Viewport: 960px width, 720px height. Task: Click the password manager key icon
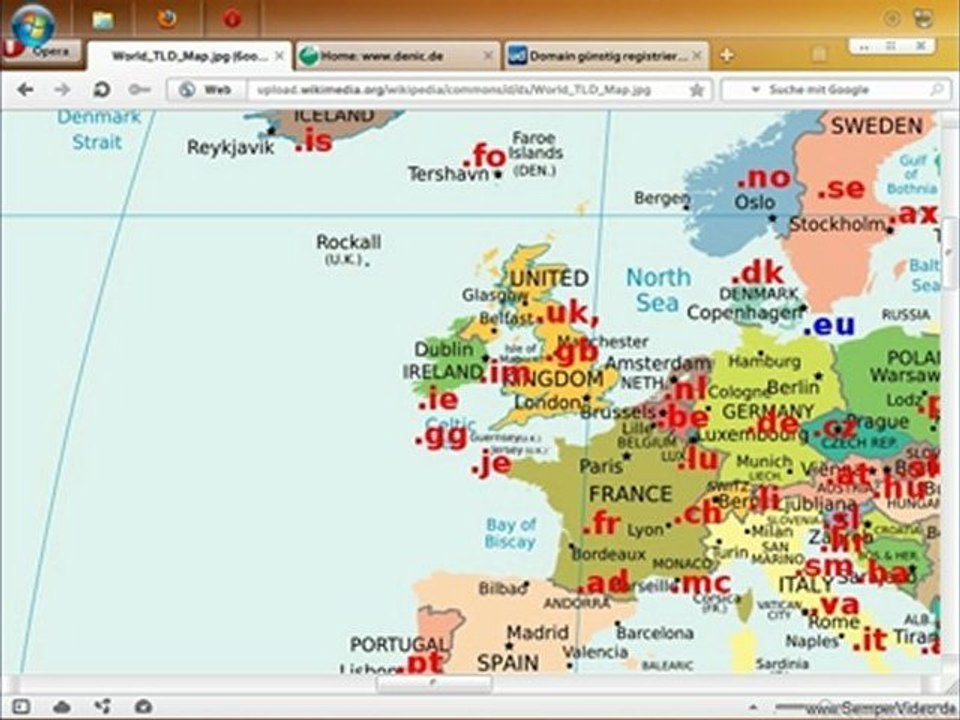[139, 90]
